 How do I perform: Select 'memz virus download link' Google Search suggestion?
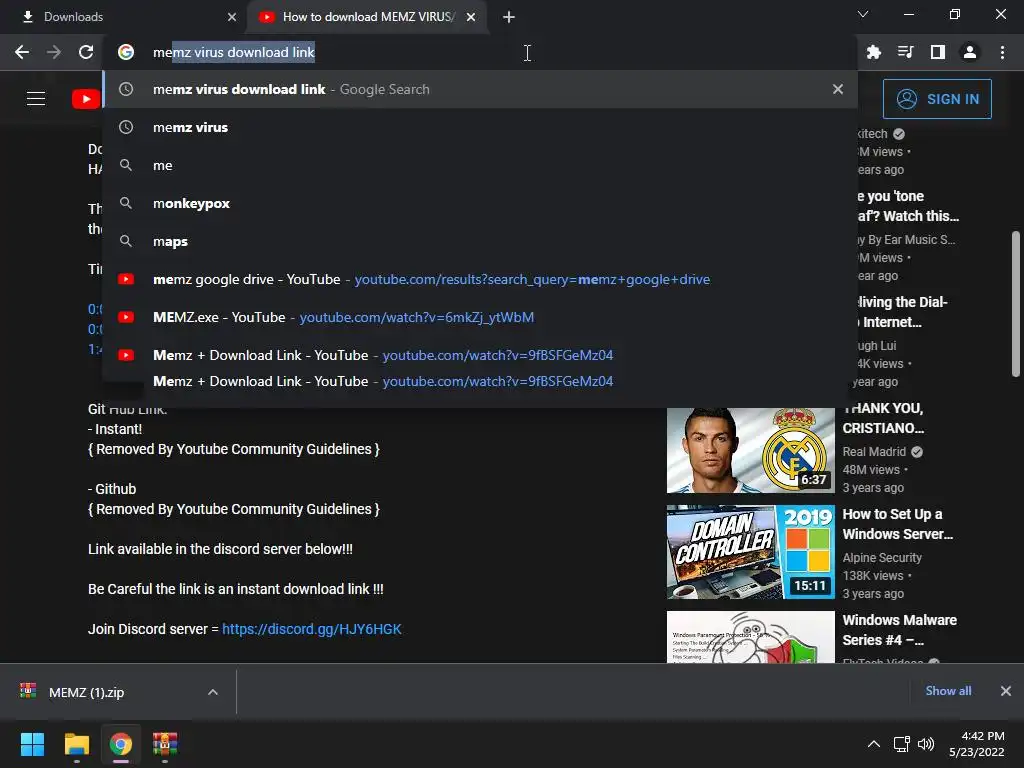[x=480, y=89]
